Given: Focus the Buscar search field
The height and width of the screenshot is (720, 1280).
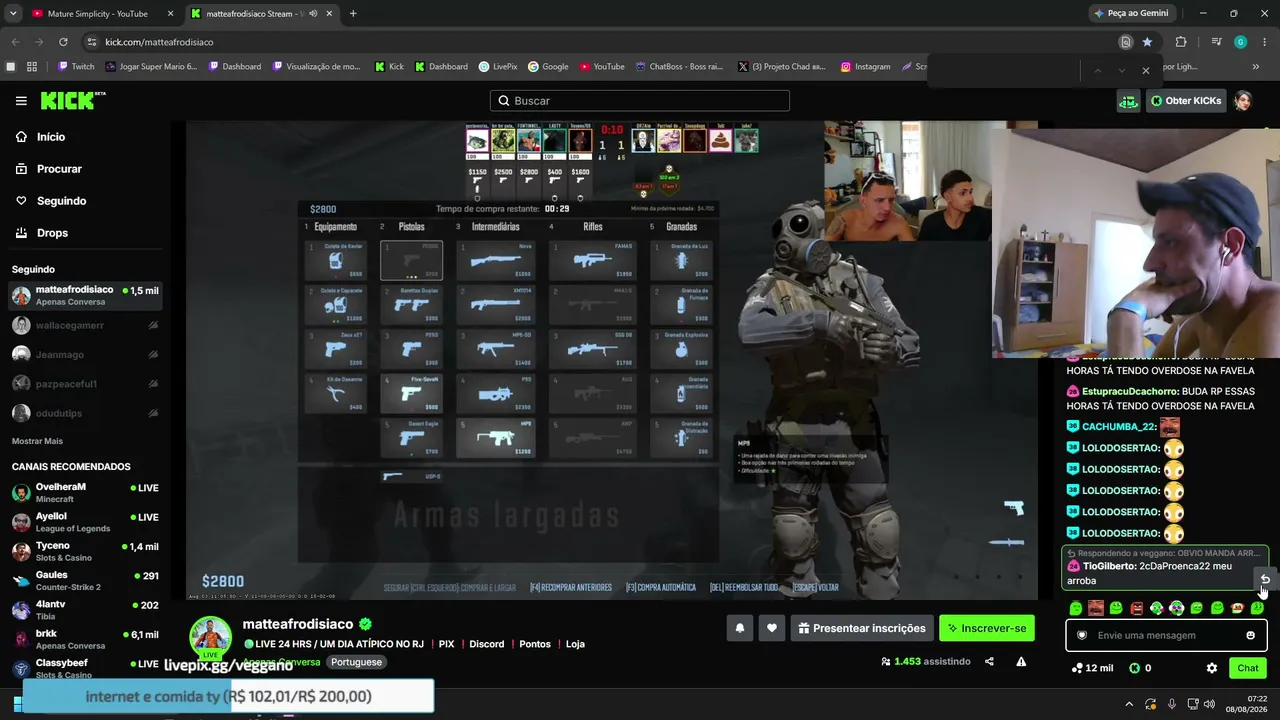Looking at the screenshot, I should [640, 101].
